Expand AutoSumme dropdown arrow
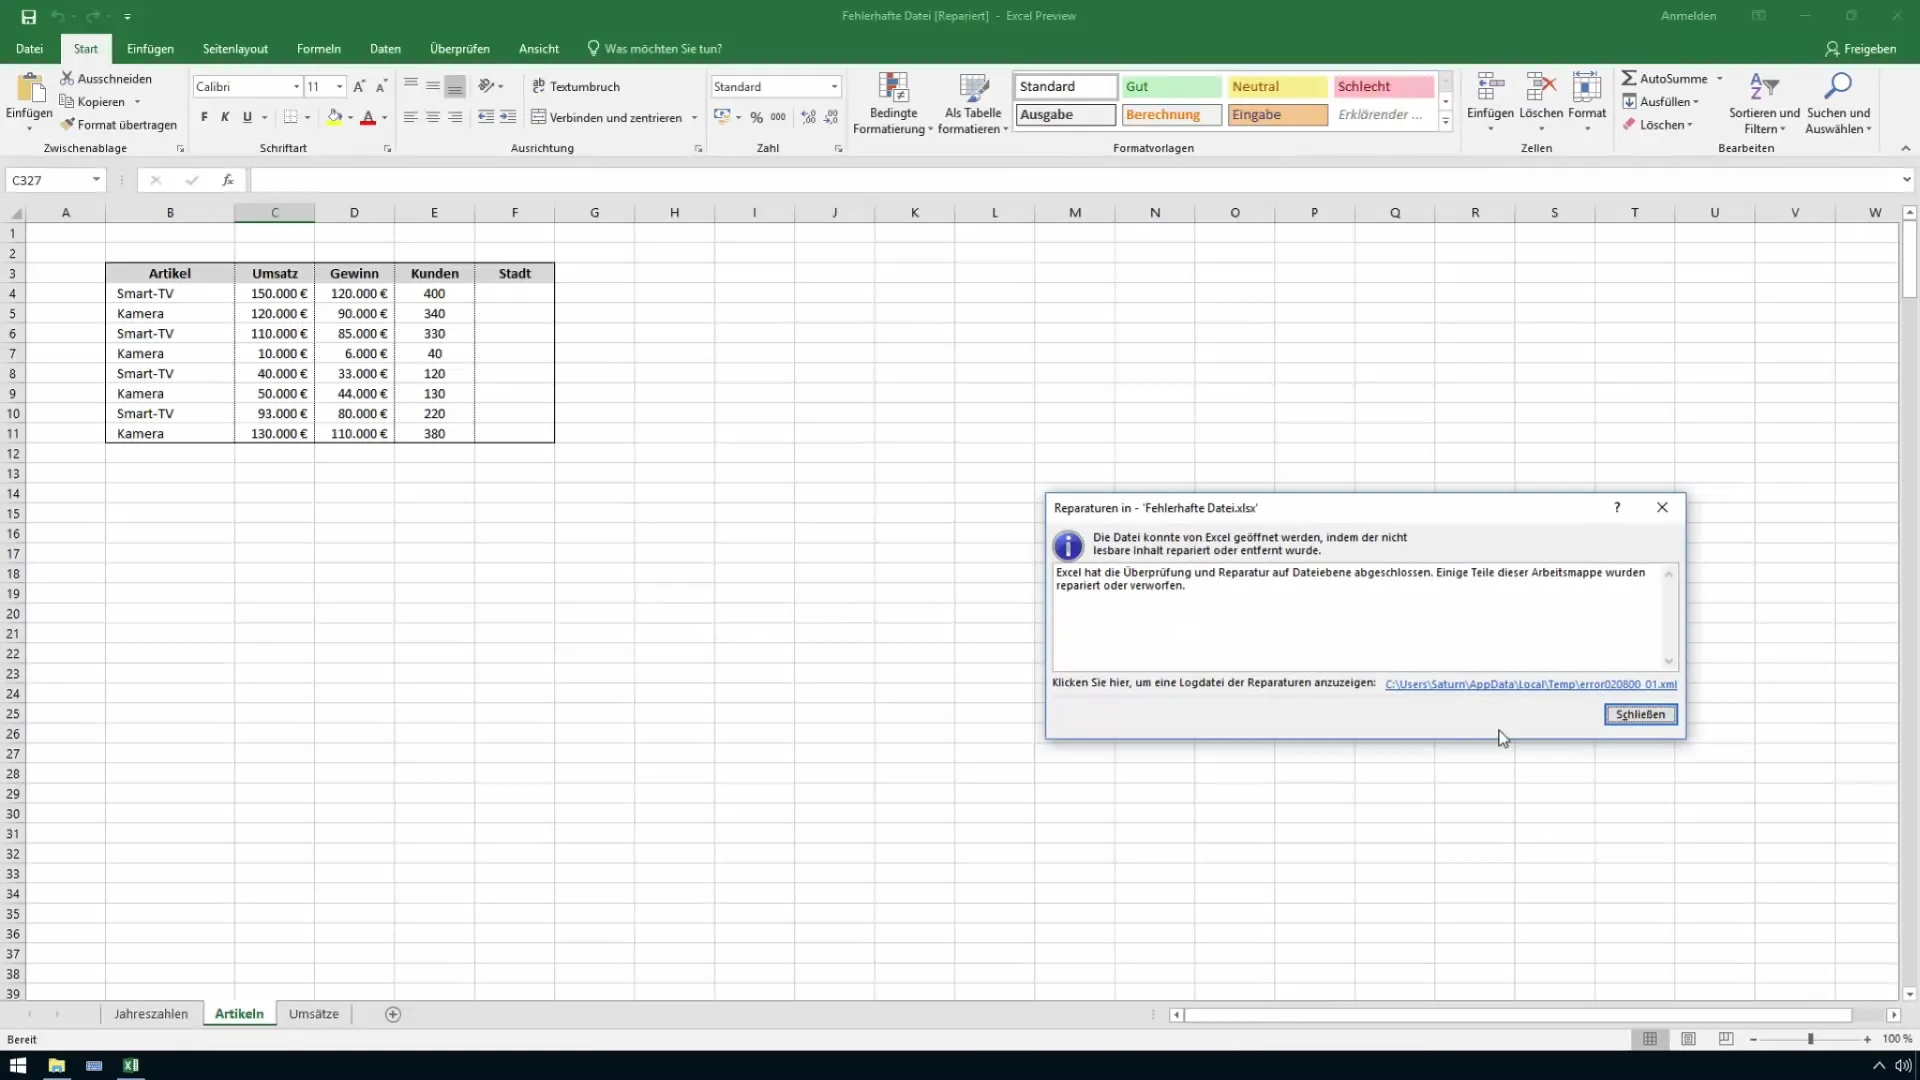 click(1720, 78)
